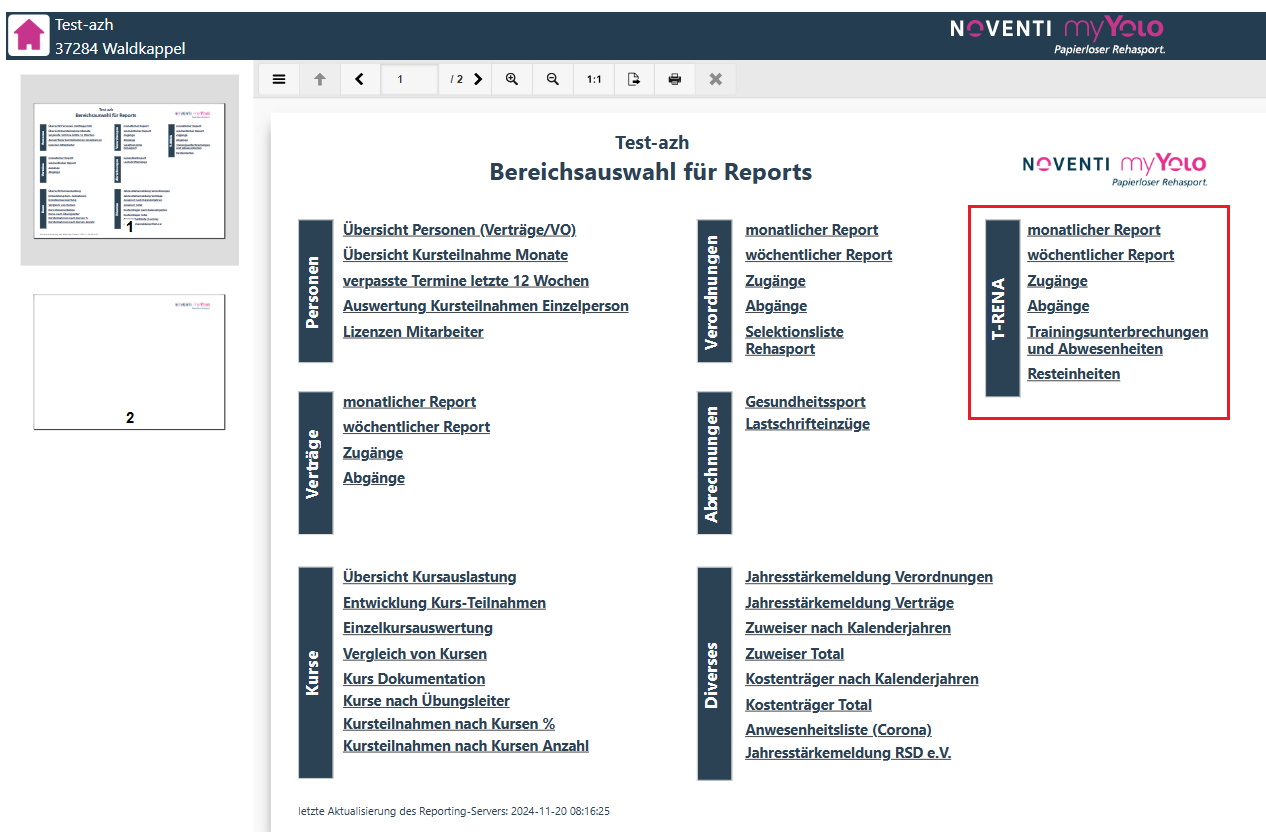Open Resteinheiten under T-RENA
The height and width of the screenshot is (832, 1266).
tap(1073, 374)
